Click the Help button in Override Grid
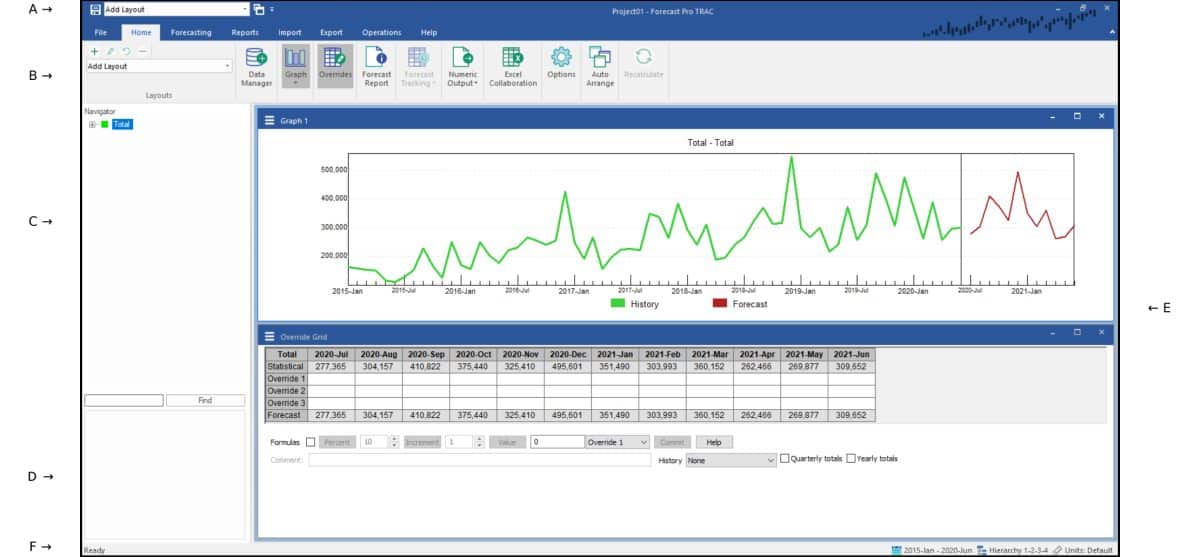The width and height of the screenshot is (1200, 557). click(x=714, y=442)
